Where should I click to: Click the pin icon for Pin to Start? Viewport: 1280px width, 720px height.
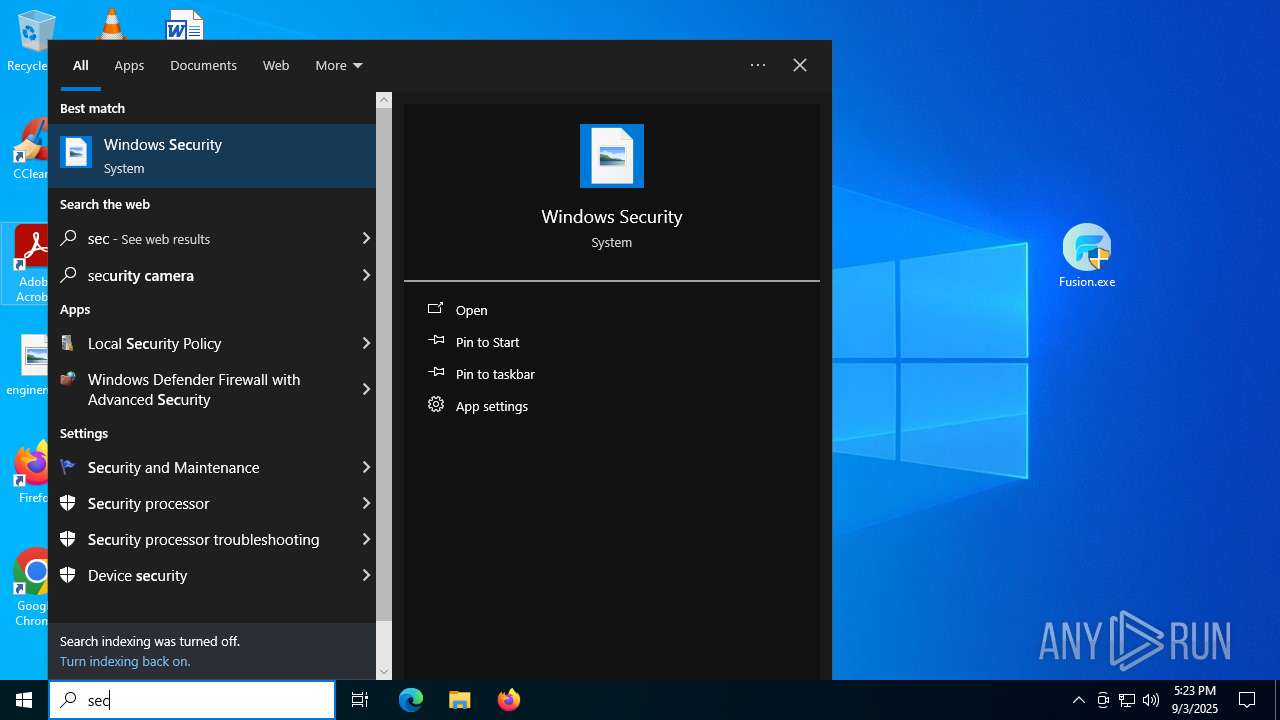coord(436,341)
